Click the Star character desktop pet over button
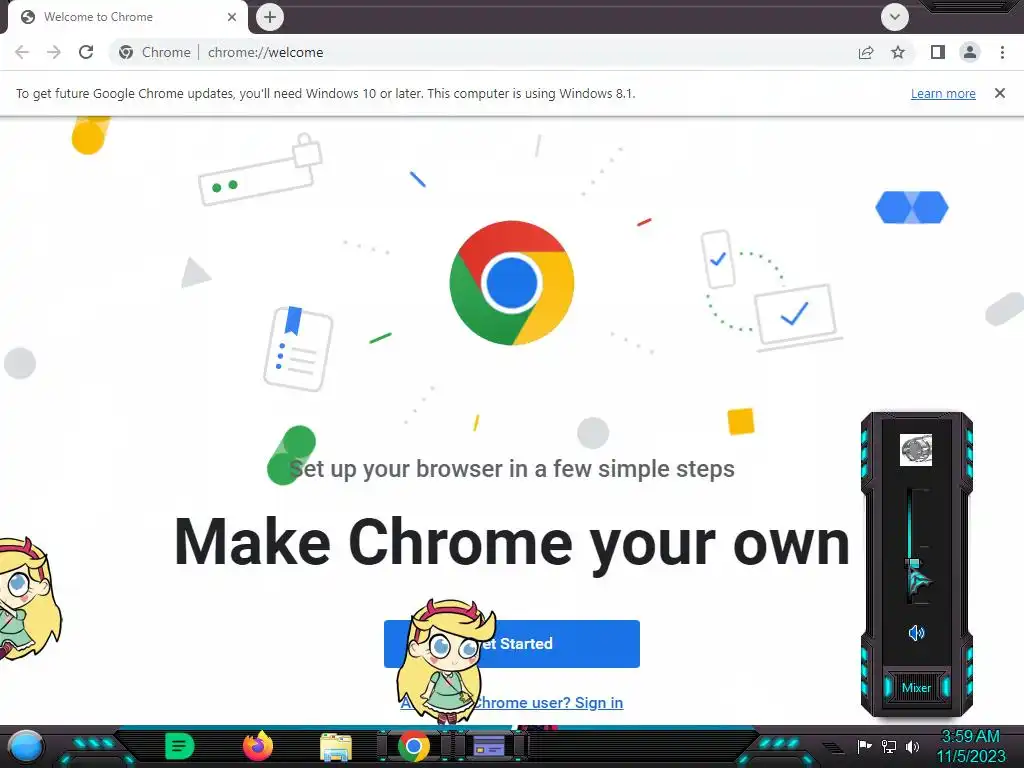The image size is (1024, 768). click(x=445, y=661)
